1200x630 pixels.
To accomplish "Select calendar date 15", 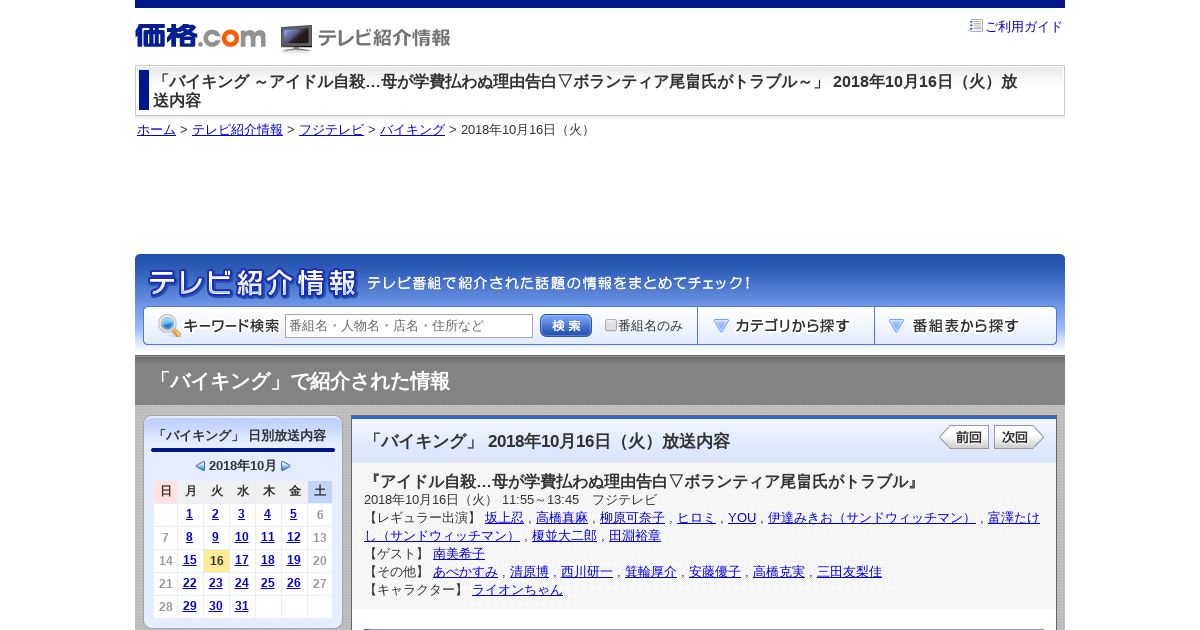I will pos(189,560).
